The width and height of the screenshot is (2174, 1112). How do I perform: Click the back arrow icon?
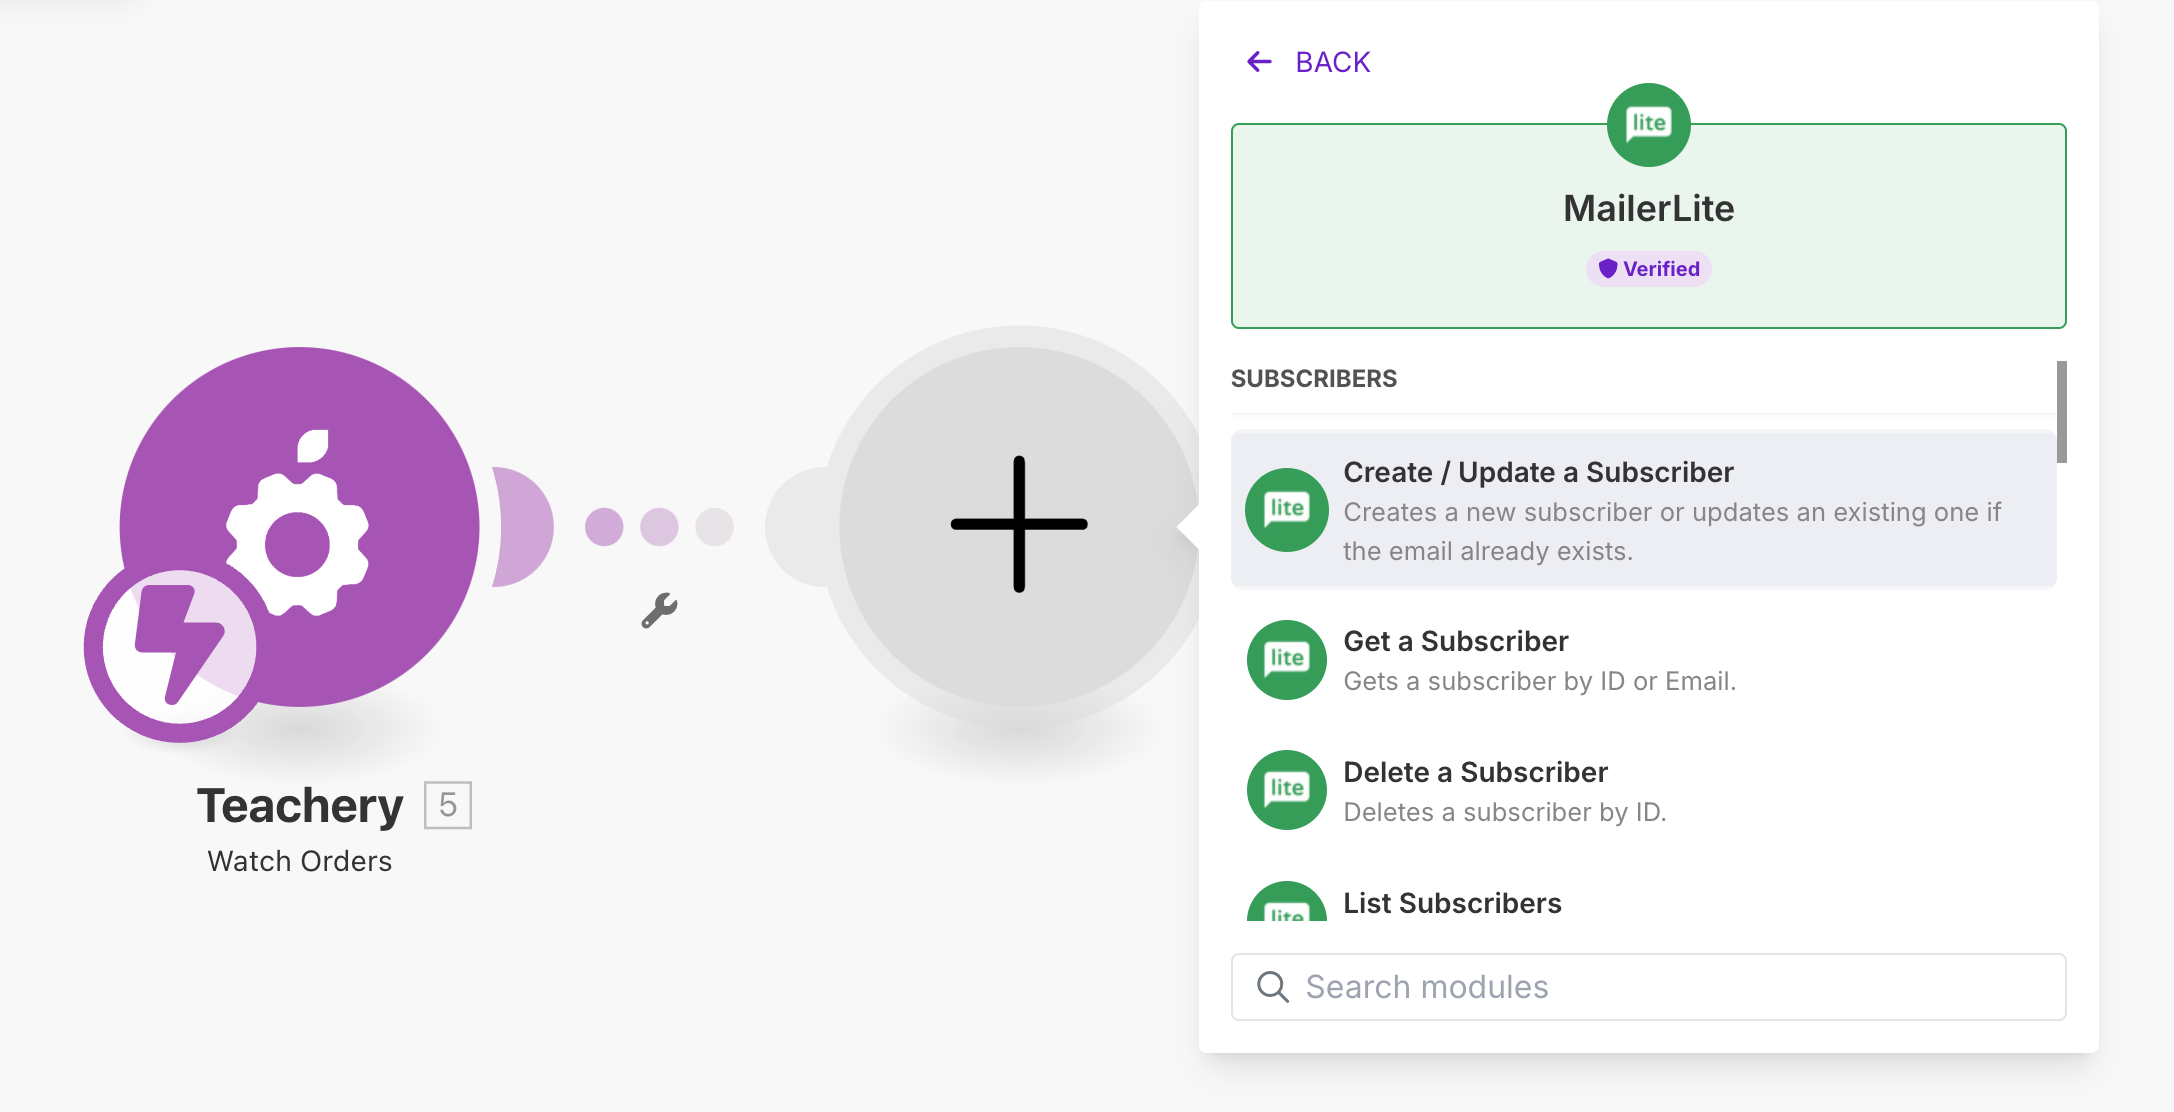1259,62
